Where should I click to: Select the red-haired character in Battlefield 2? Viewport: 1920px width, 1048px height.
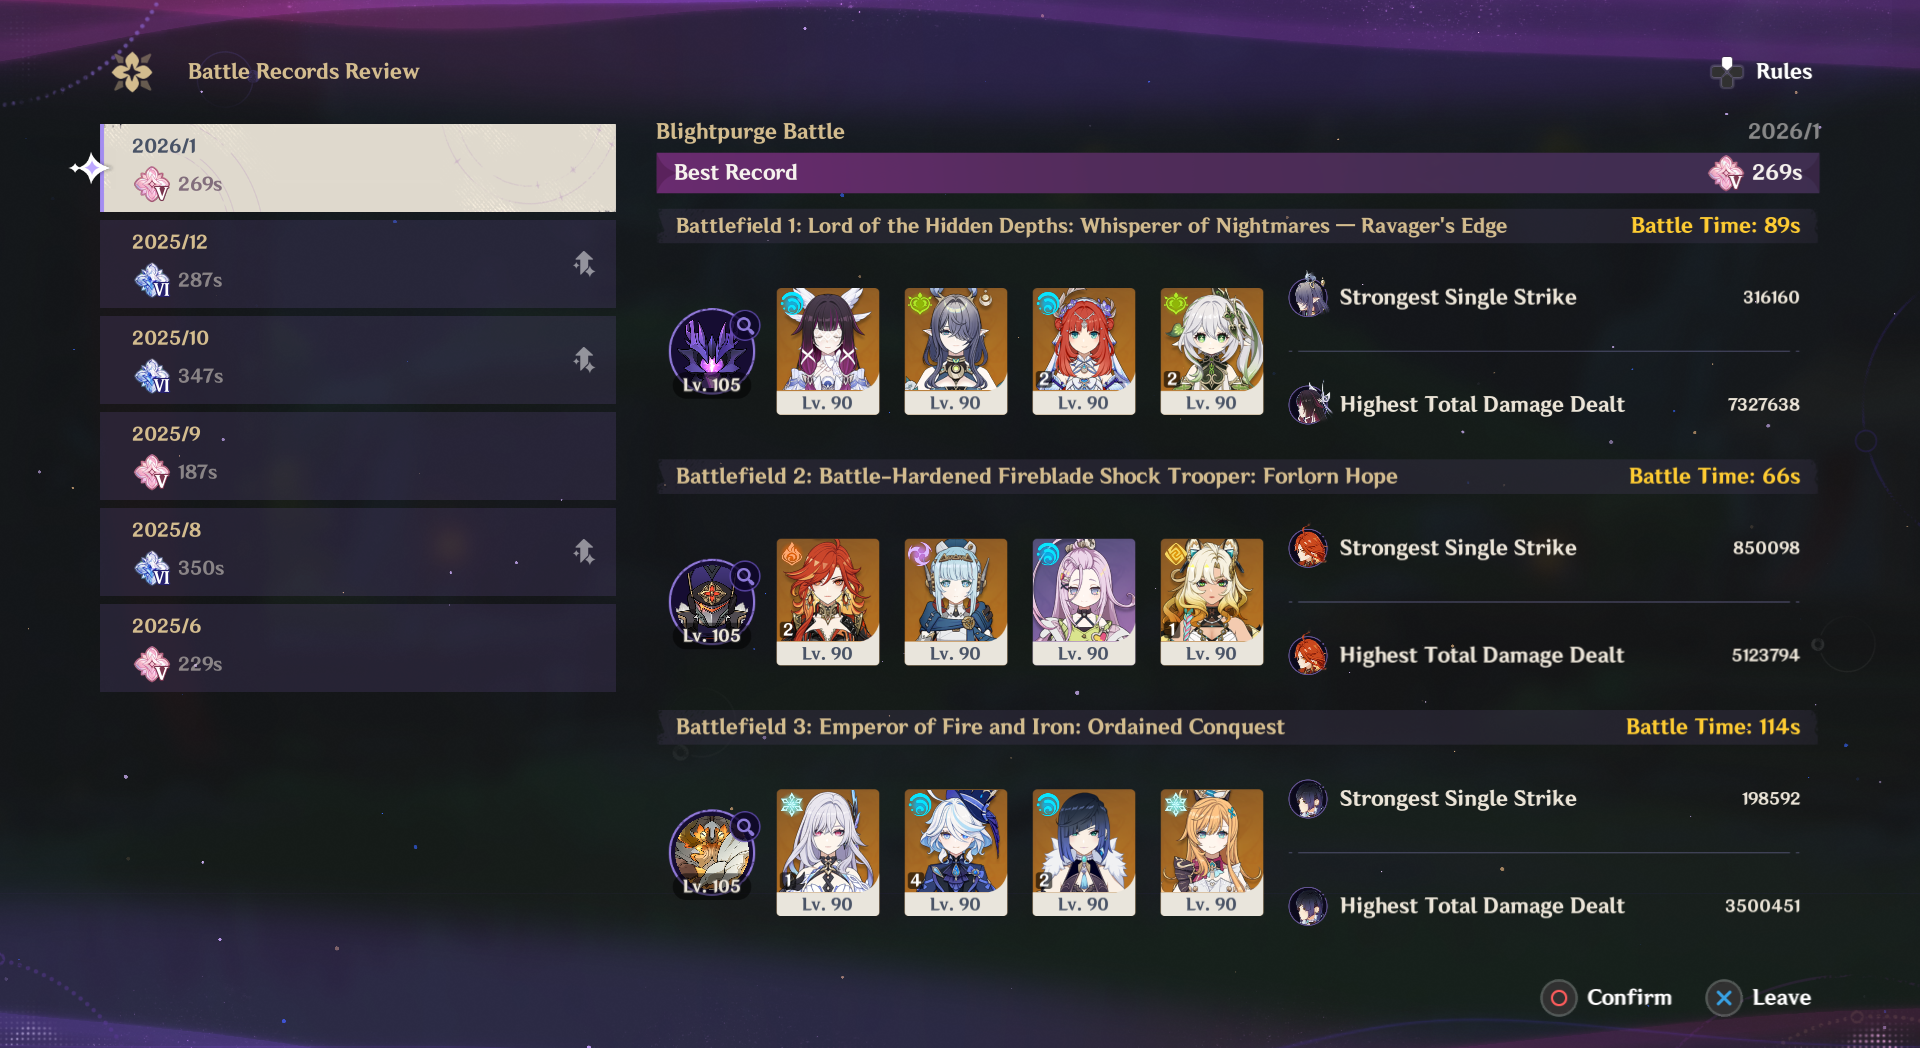[x=828, y=602]
